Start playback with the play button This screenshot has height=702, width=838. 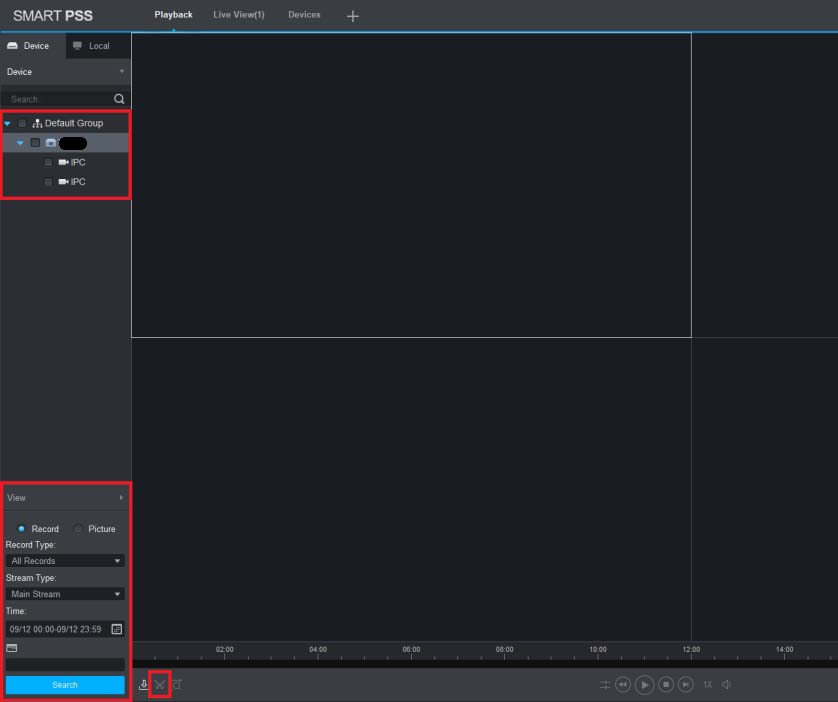coord(645,684)
